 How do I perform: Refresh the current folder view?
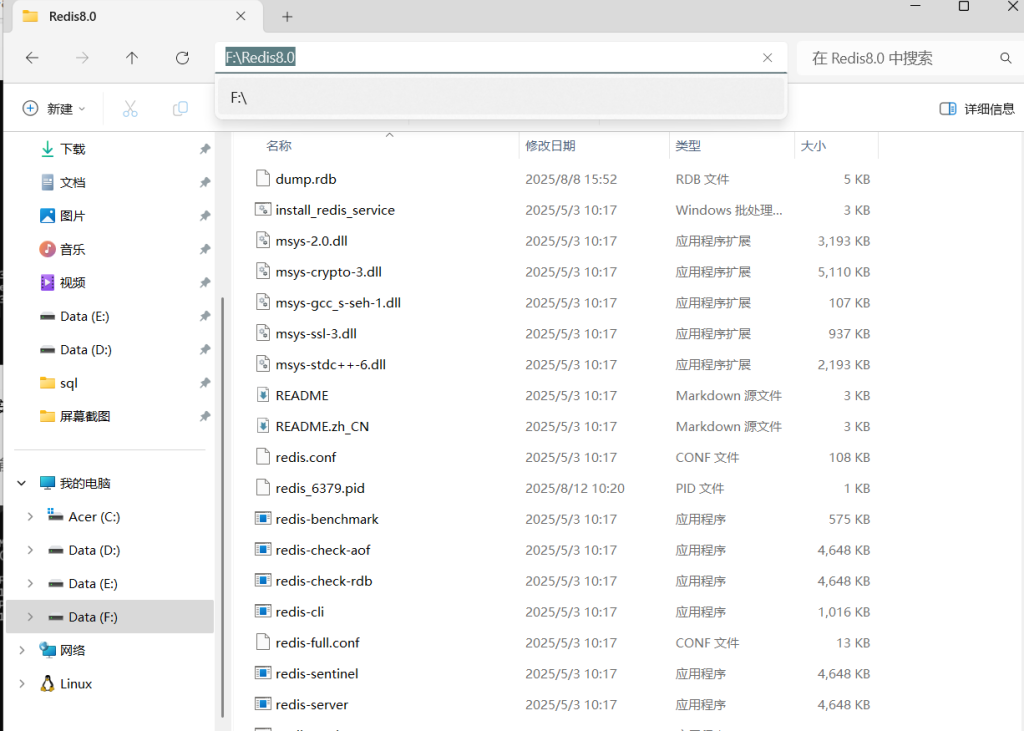point(182,58)
